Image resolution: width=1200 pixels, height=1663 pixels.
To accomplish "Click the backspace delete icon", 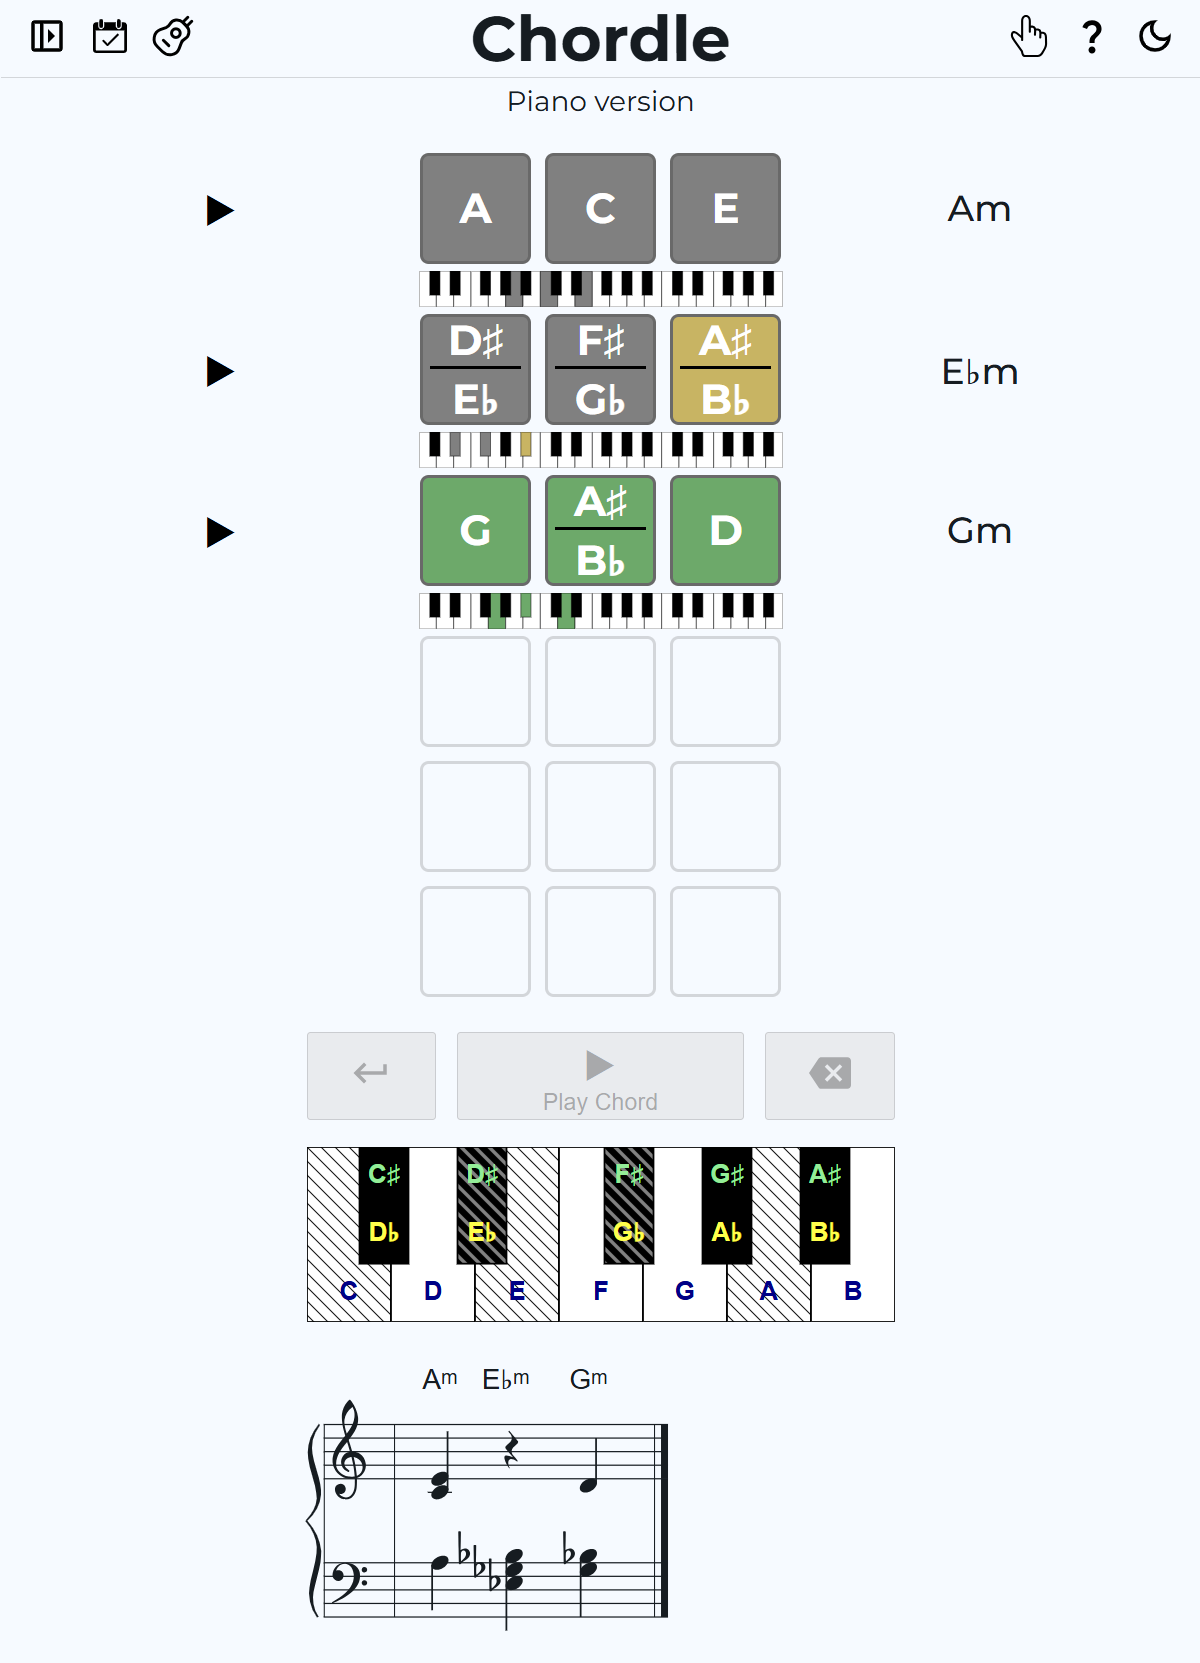I will tap(829, 1073).
